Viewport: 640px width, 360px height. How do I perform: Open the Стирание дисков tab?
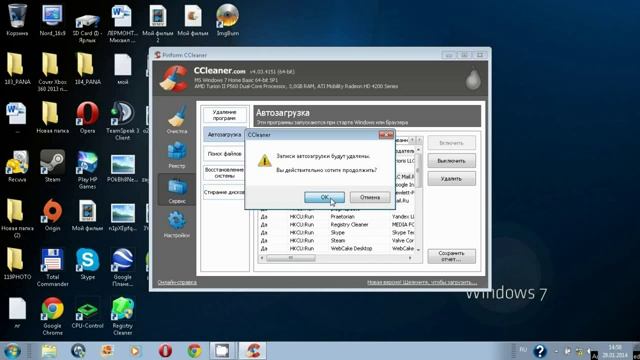224,192
